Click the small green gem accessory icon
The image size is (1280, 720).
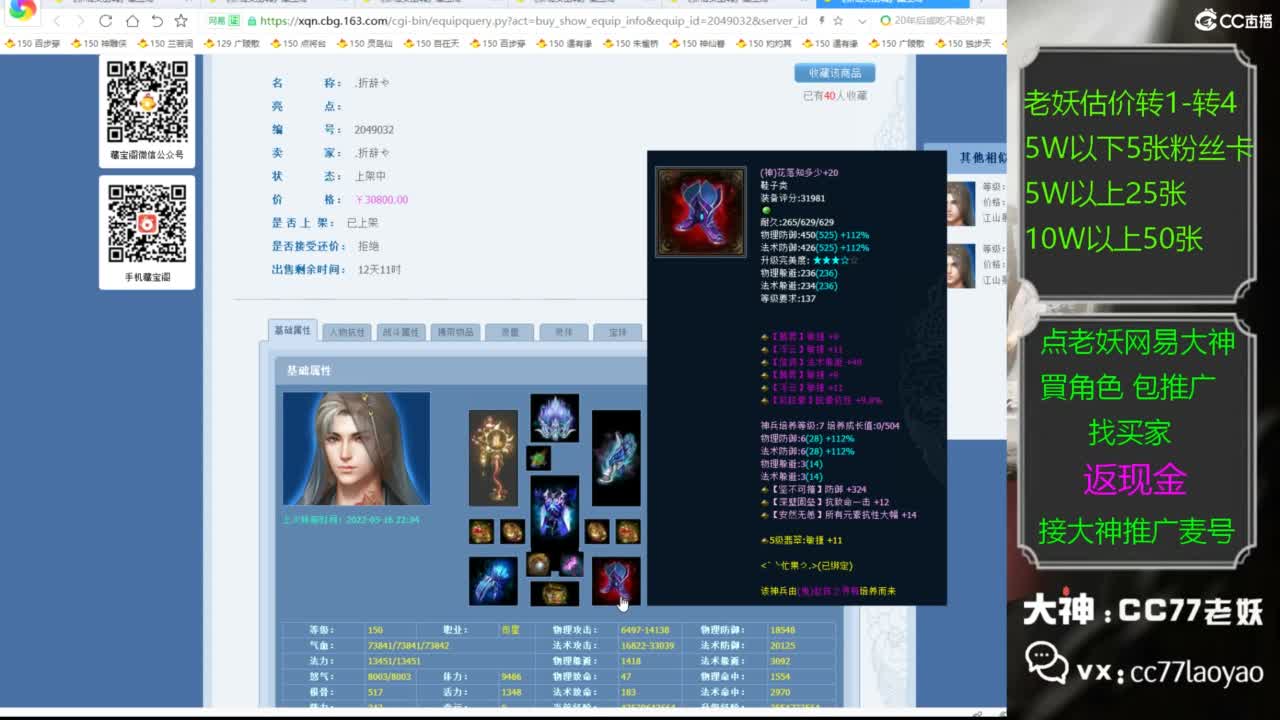pyautogui.click(x=539, y=458)
